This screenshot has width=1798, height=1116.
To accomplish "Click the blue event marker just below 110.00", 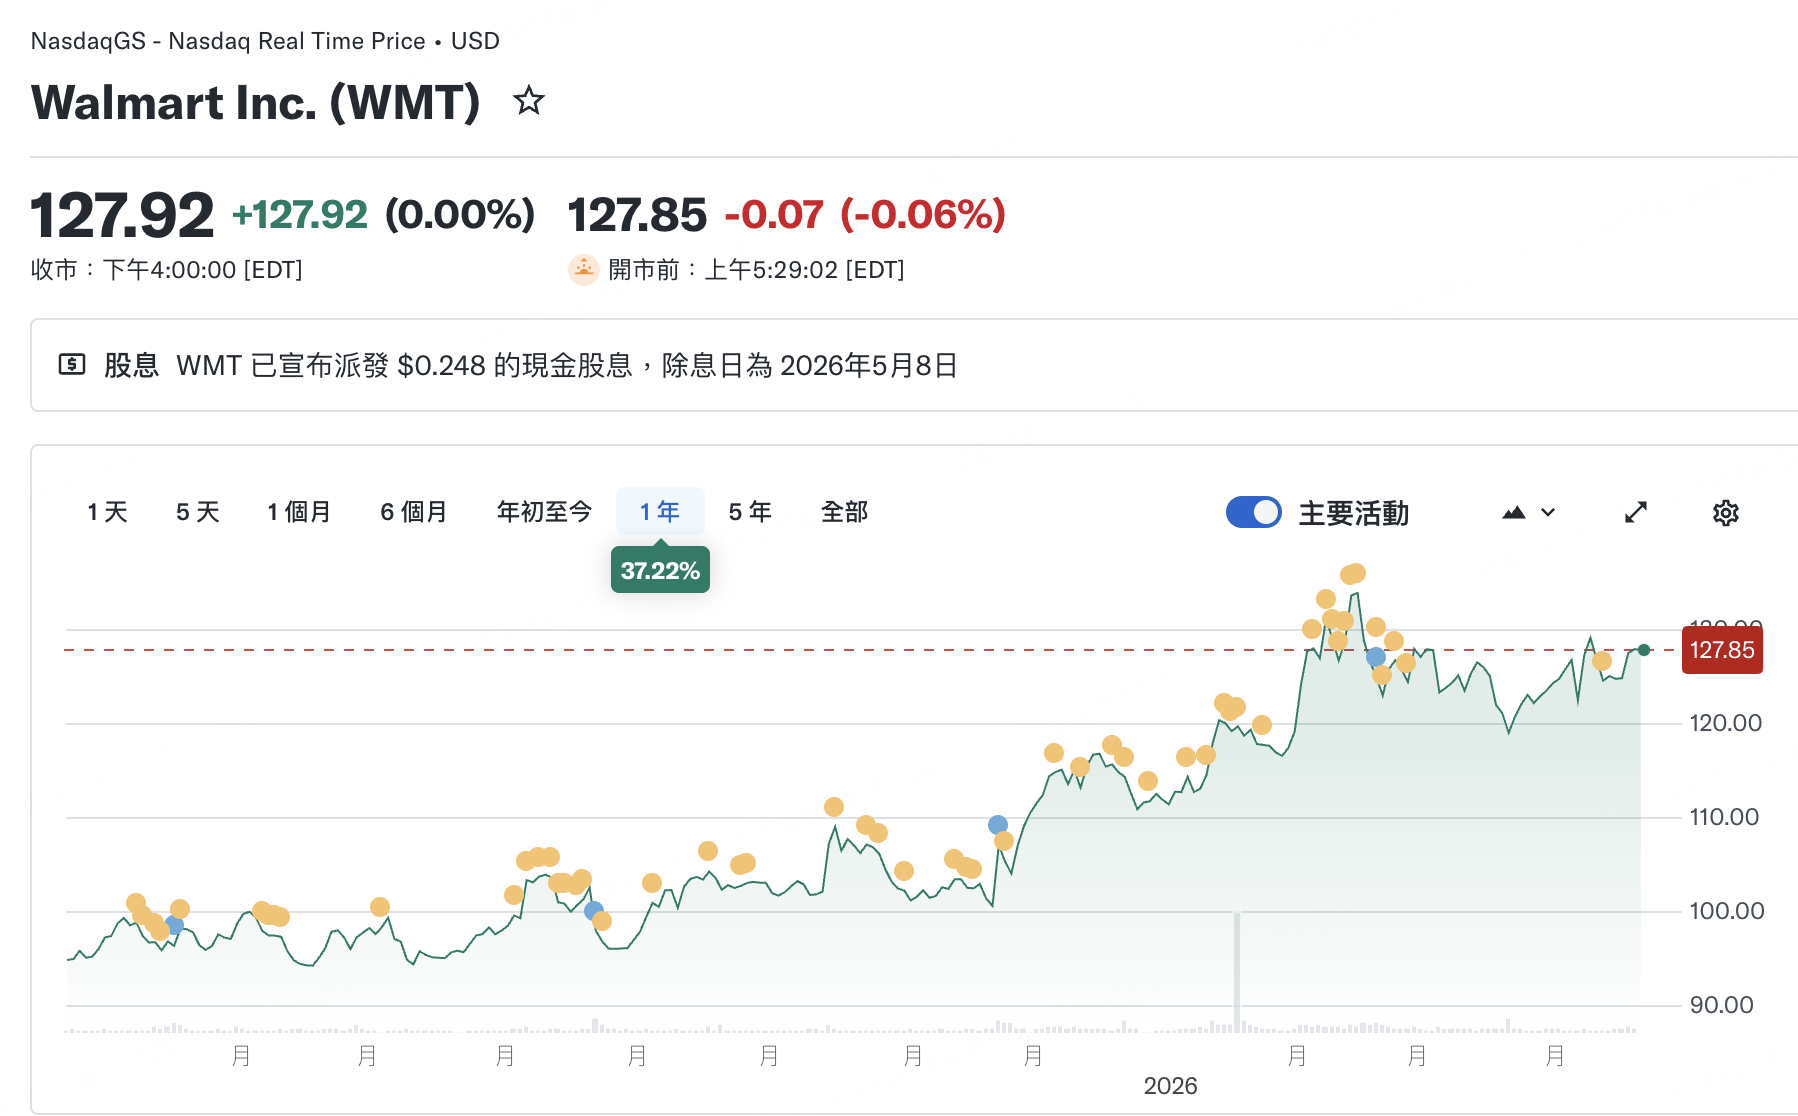I will tap(997, 825).
